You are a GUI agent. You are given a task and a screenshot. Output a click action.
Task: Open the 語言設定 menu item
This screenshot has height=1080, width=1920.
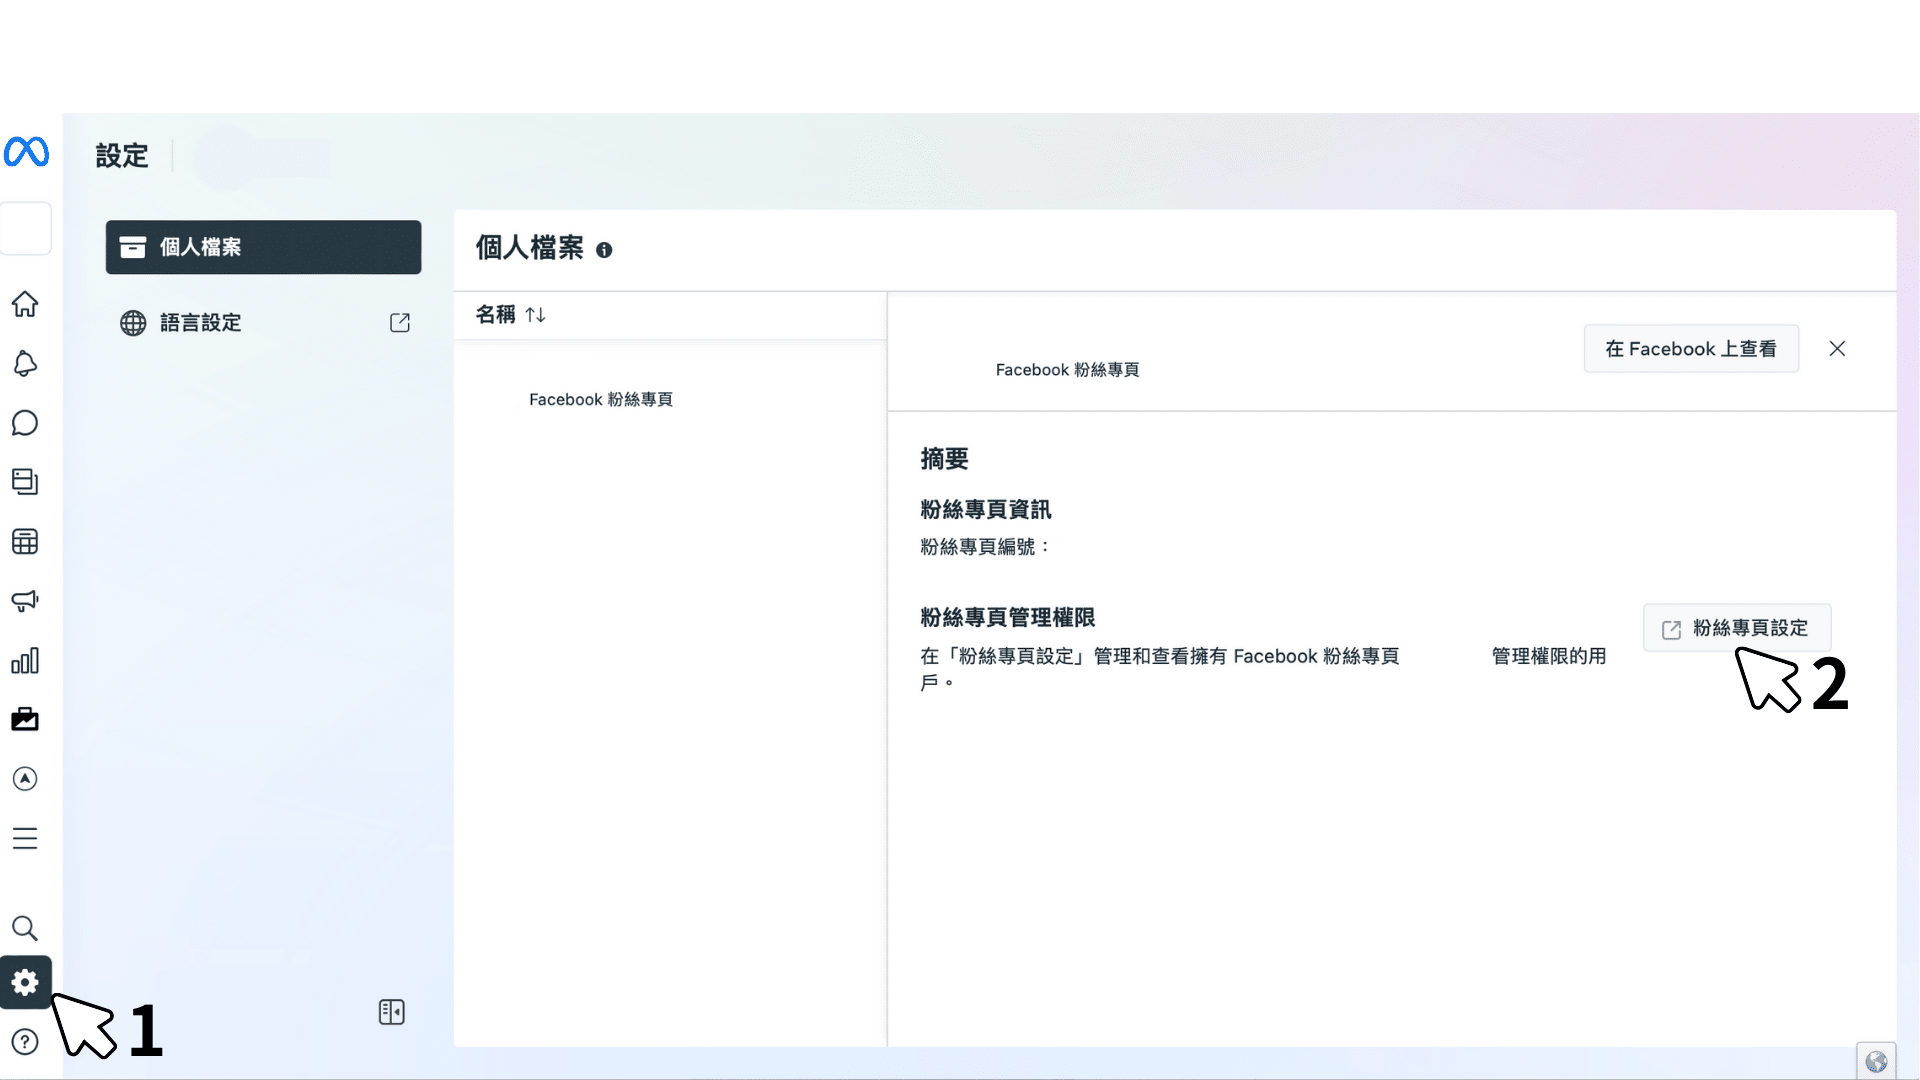tap(263, 323)
